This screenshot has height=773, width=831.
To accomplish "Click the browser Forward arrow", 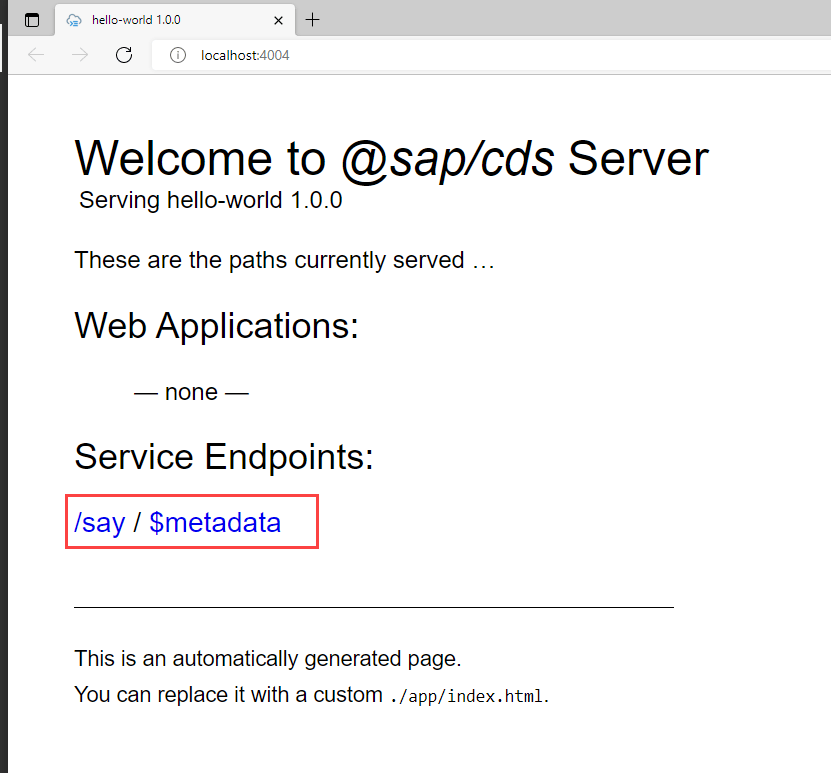I will [x=81, y=55].
